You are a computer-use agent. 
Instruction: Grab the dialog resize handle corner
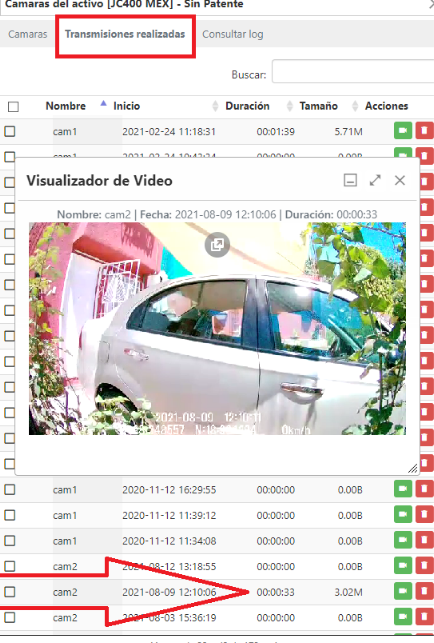(413, 468)
